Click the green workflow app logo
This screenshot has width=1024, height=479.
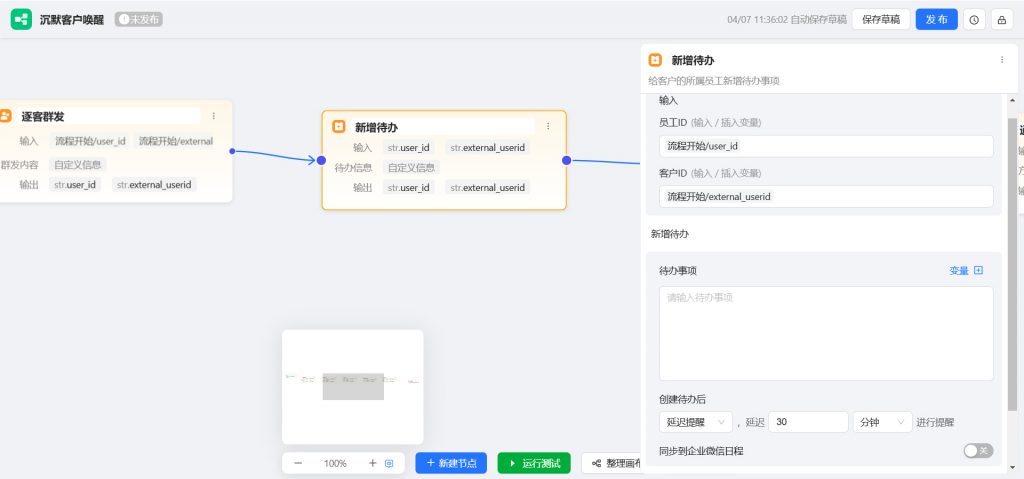point(21,20)
